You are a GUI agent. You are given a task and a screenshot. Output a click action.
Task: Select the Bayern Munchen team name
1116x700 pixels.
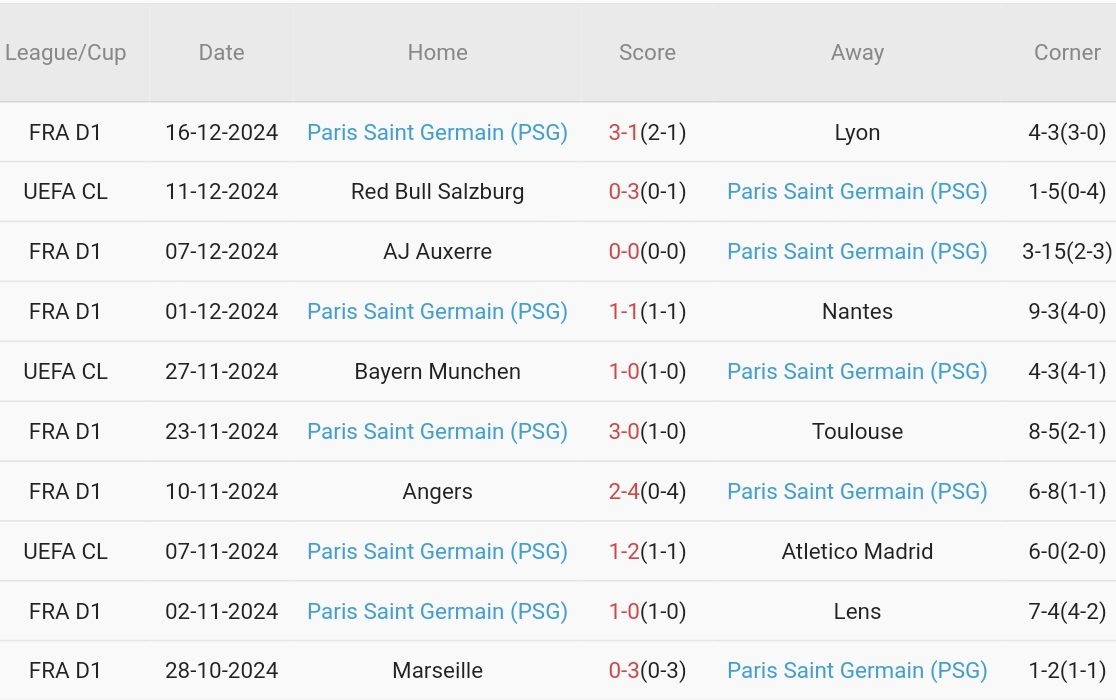click(437, 371)
